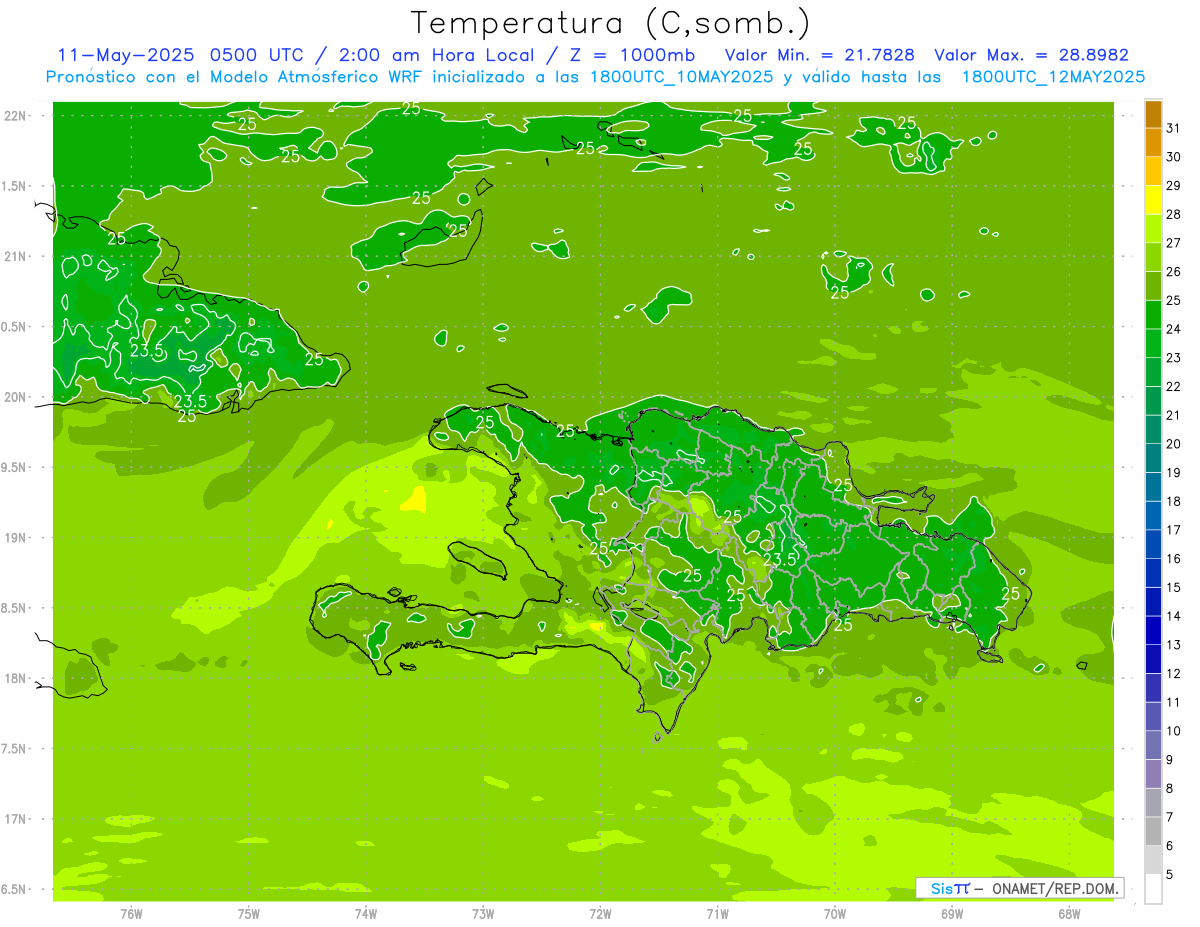Click the "7.5N" latitude axis label
This screenshot has width=1200, height=927.
coord(15,748)
